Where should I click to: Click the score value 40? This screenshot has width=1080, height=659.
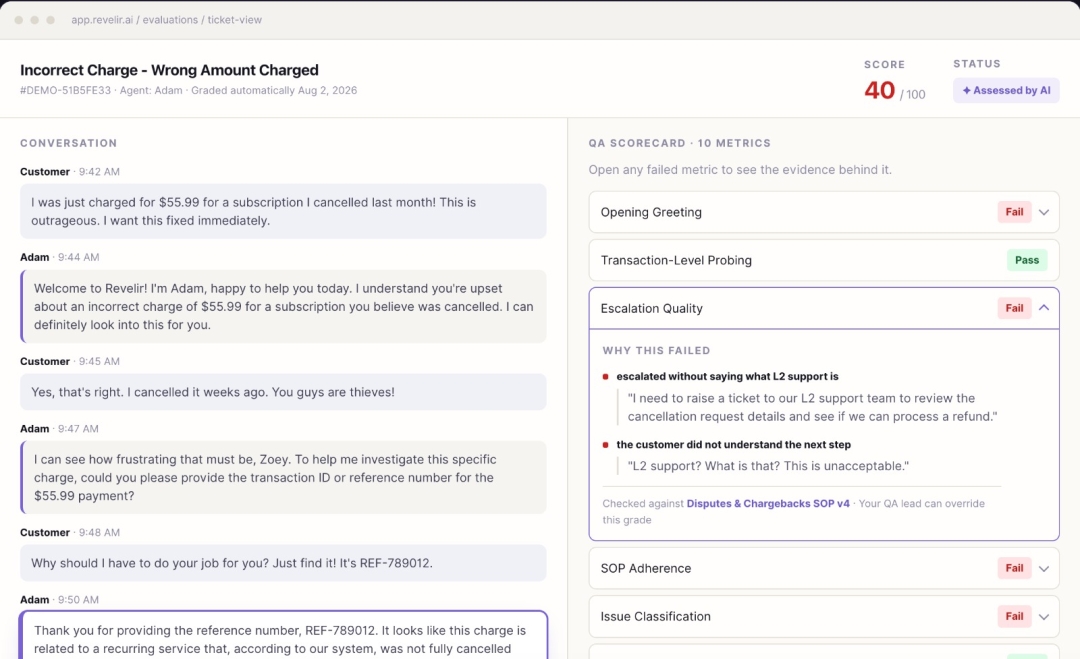(879, 90)
